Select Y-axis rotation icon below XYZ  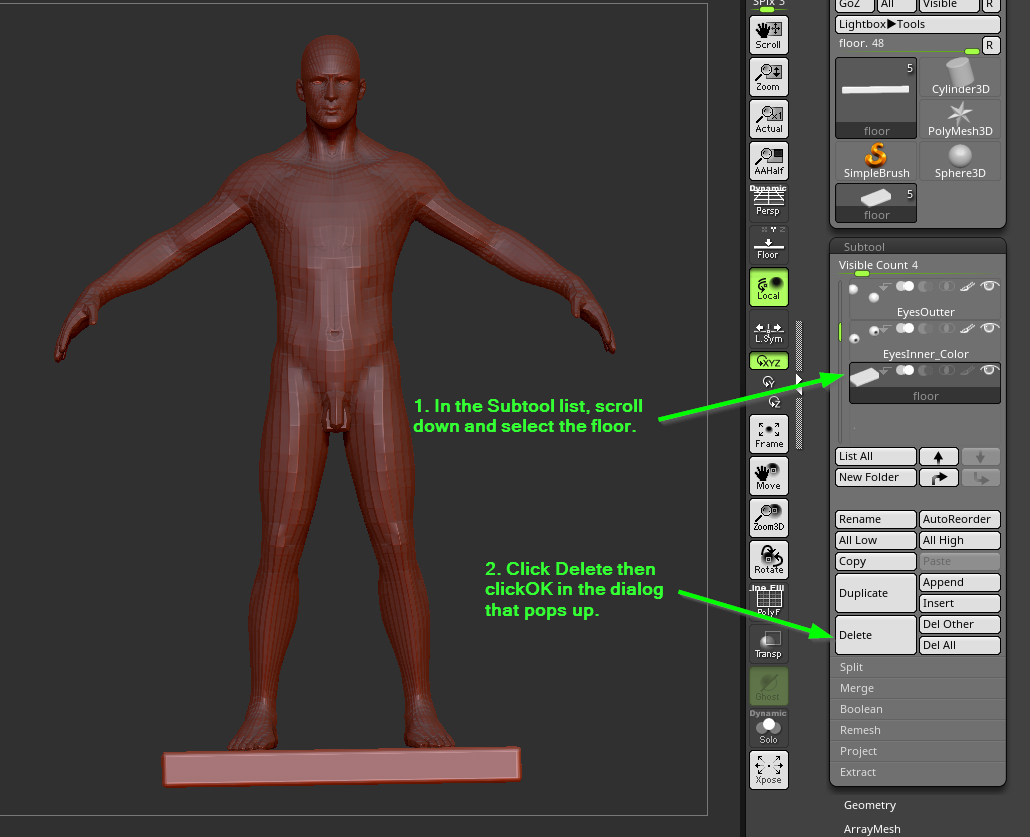click(769, 382)
